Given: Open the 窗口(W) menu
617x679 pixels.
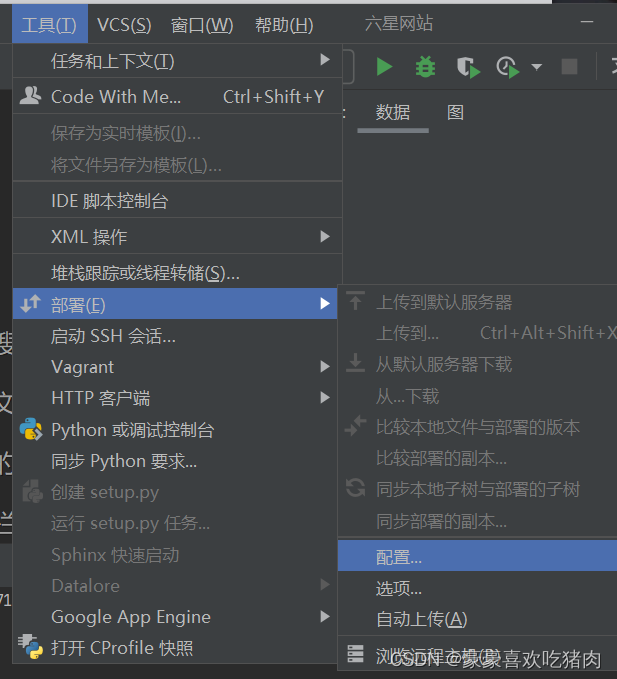Looking at the screenshot, I should (x=202, y=25).
